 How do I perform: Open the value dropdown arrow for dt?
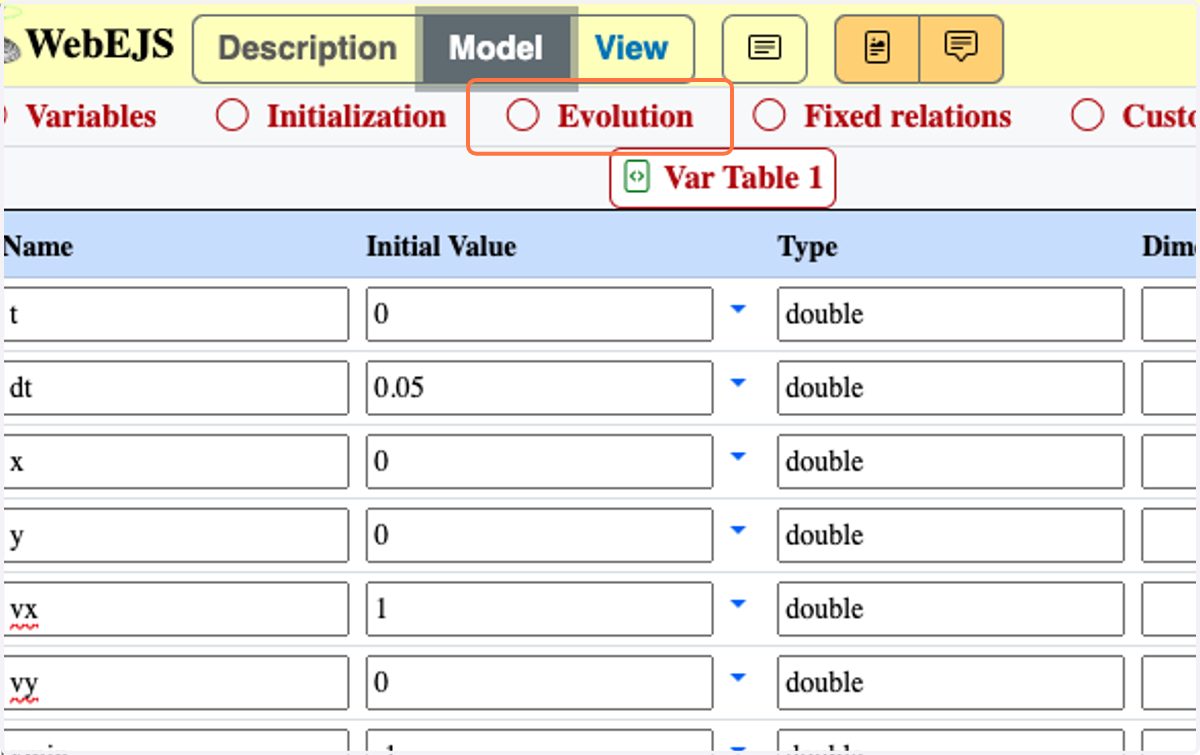click(x=738, y=383)
